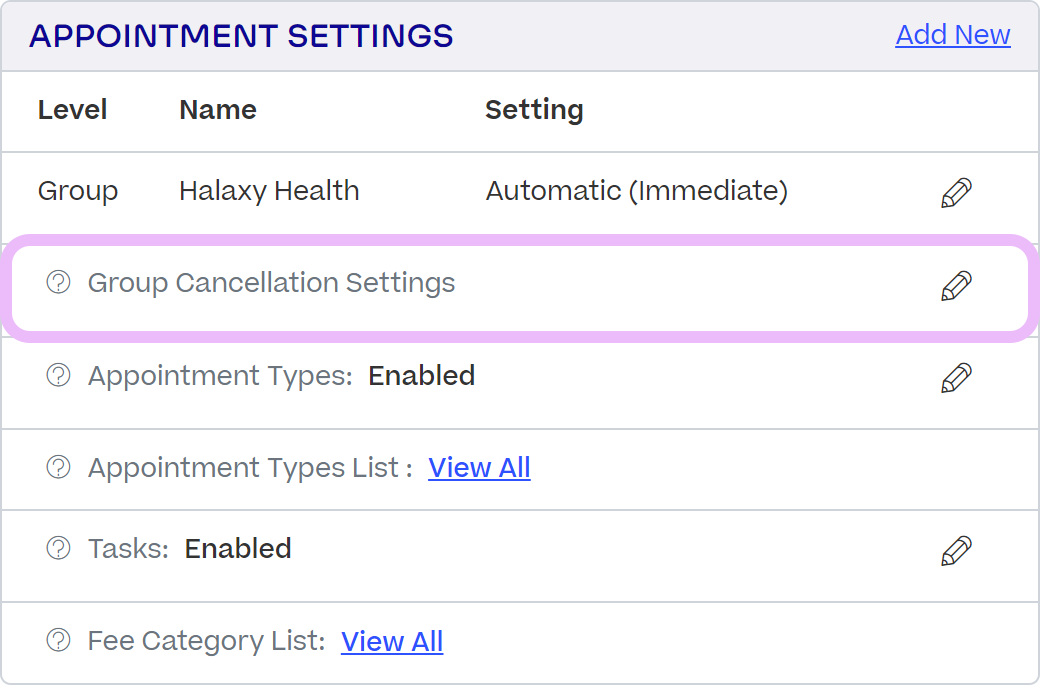
Task: Click the Tasks Enabled status text
Action: point(238,548)
